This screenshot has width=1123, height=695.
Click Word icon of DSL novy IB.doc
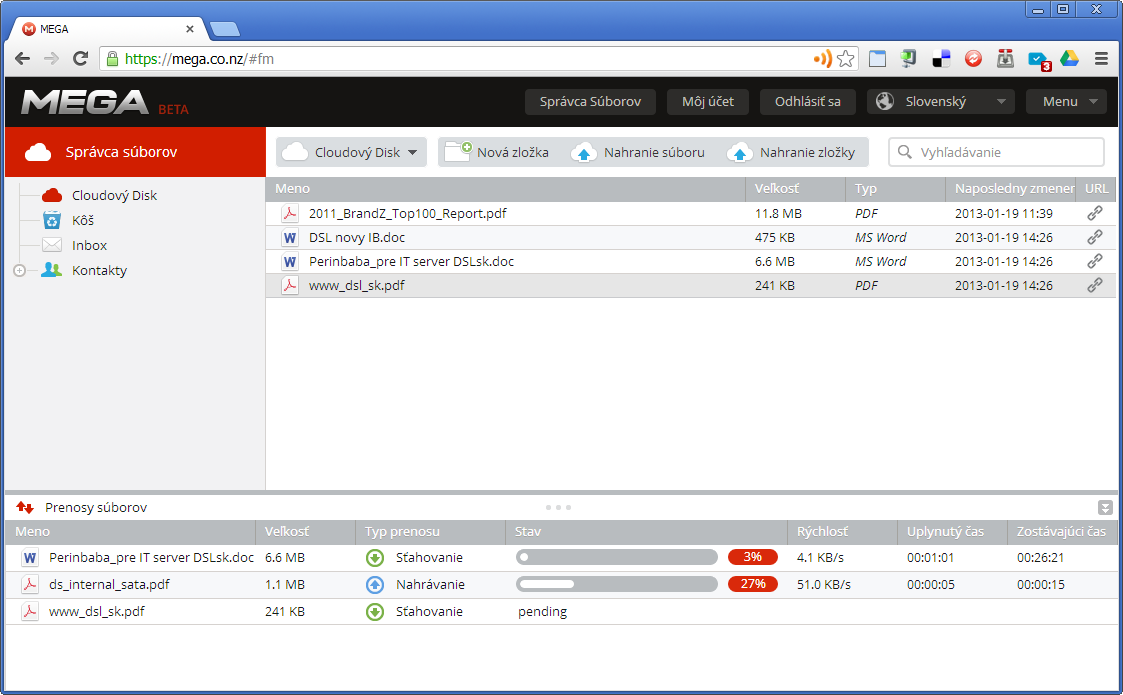[x=290, y=237]
